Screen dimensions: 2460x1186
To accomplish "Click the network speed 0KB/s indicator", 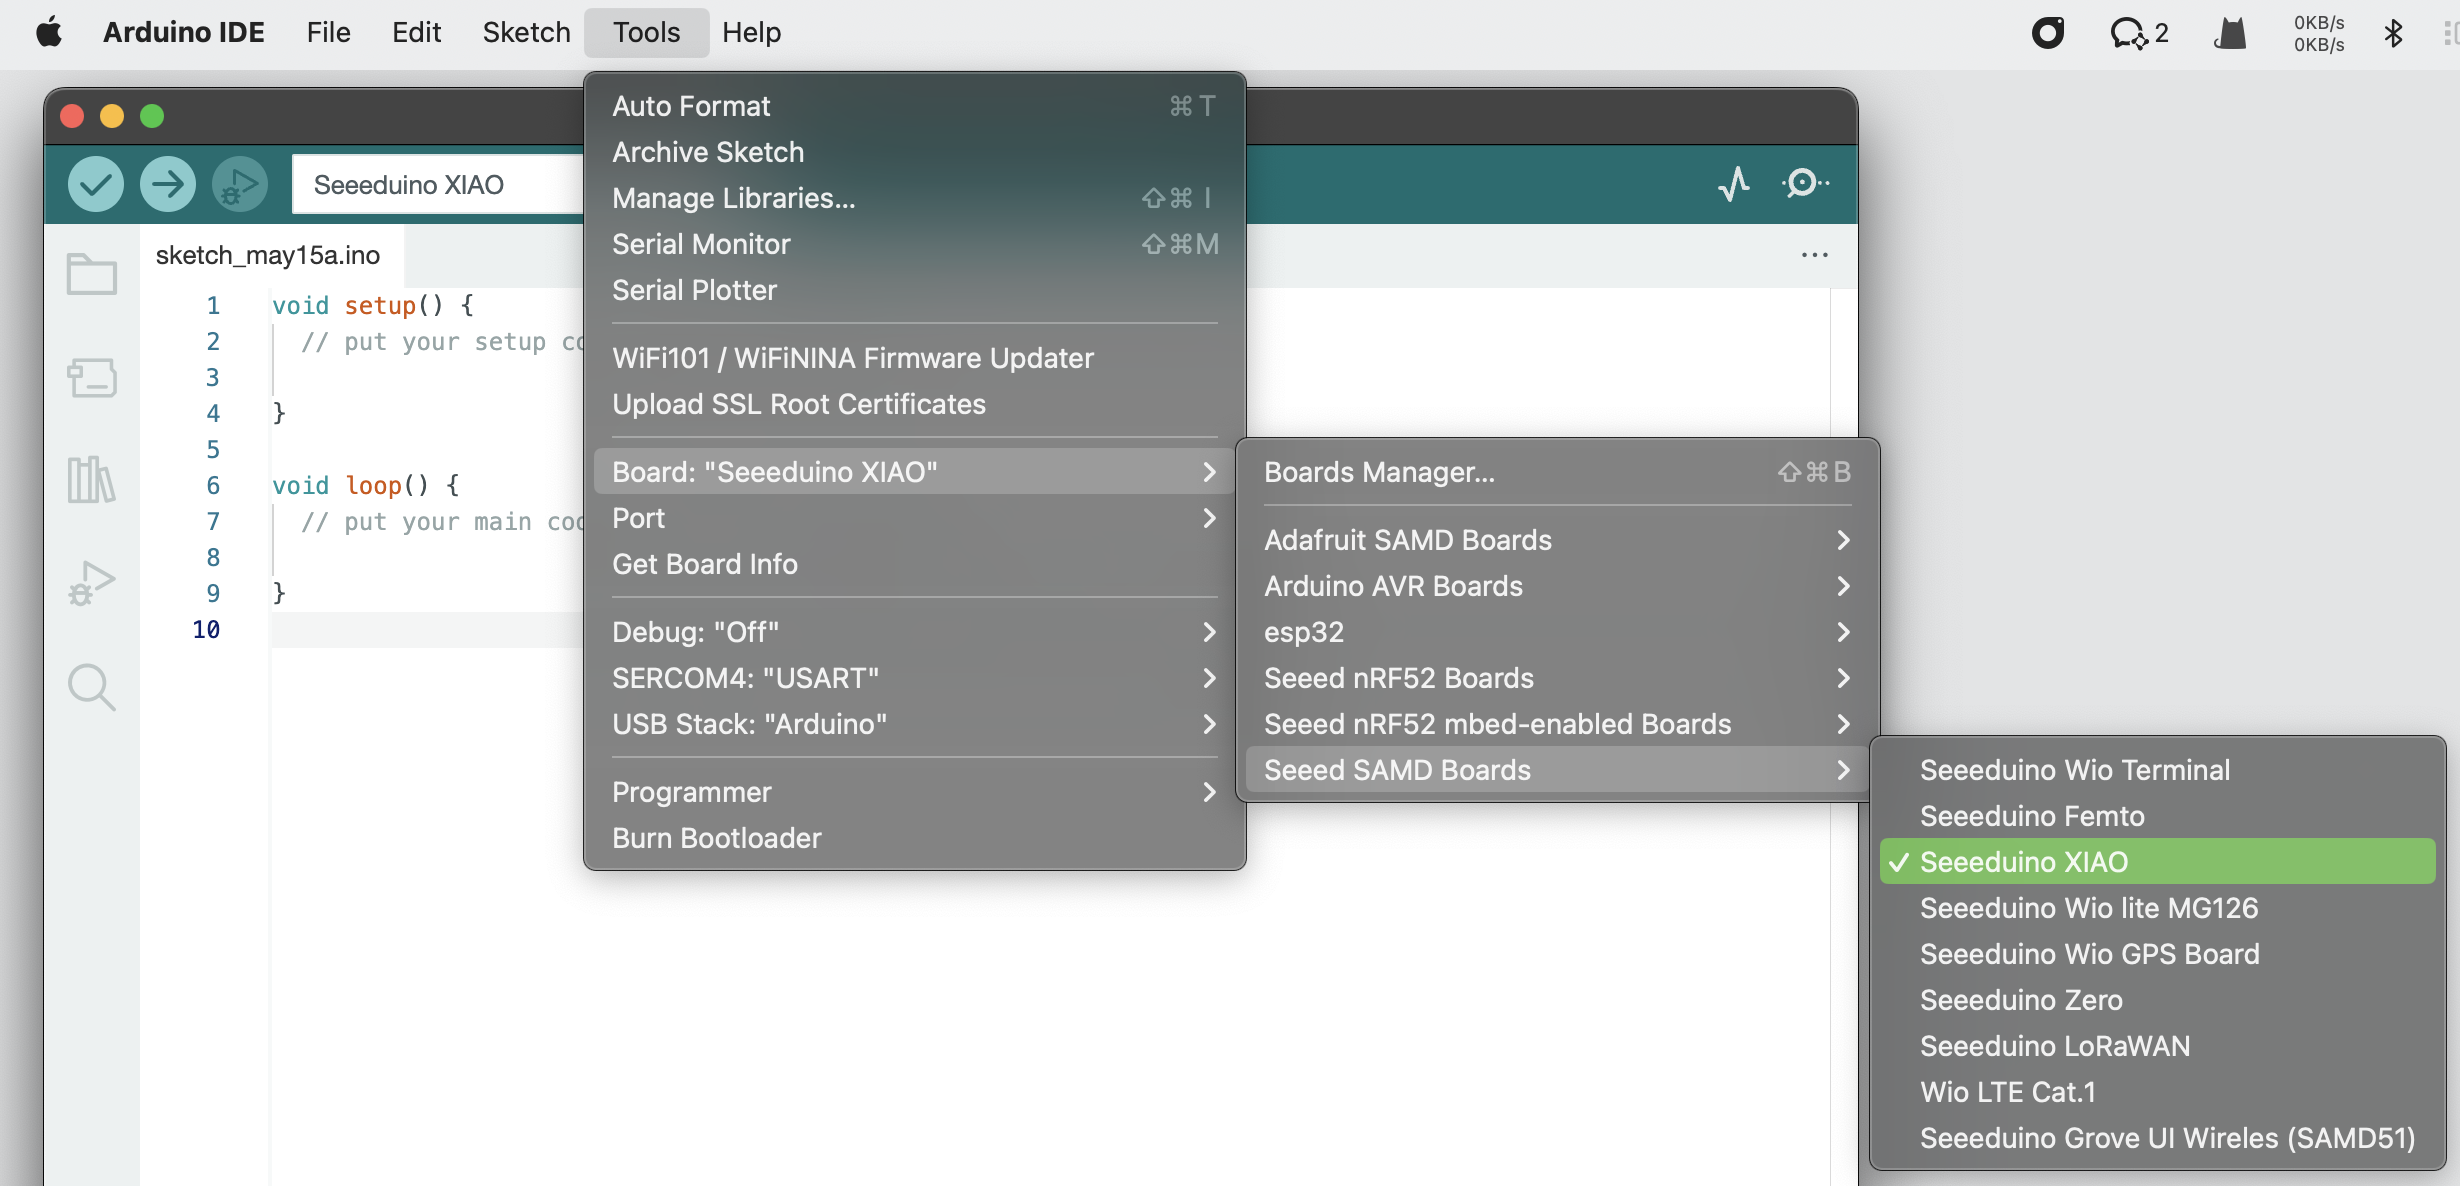I will pos(2319,33).
